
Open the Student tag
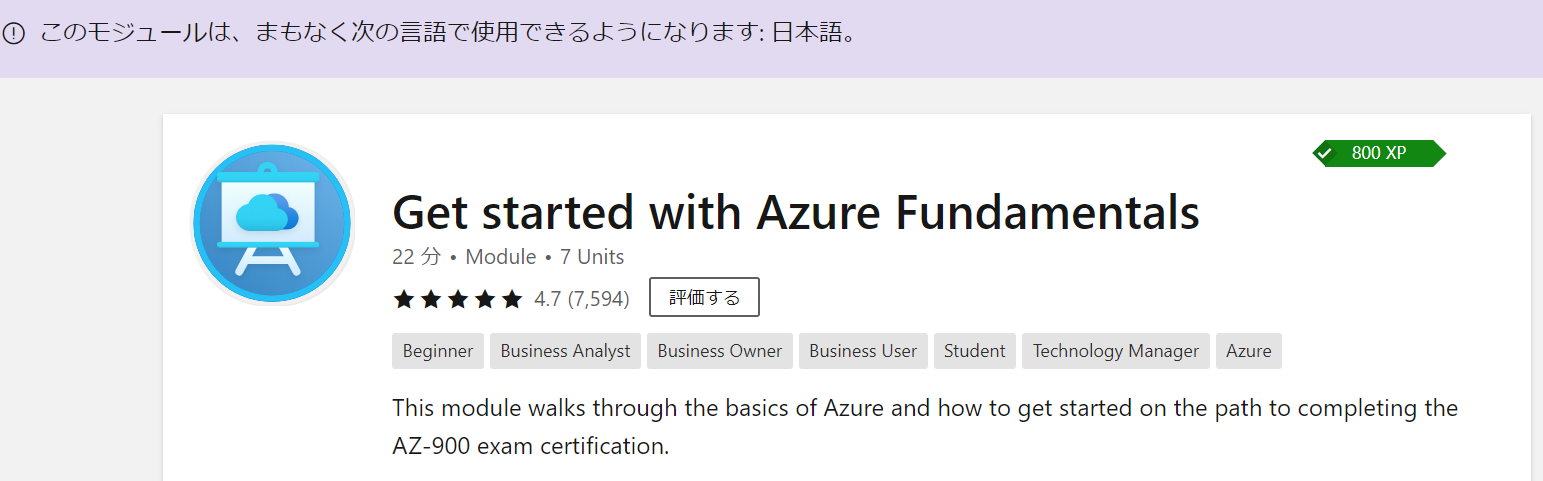tap(975, 351)
